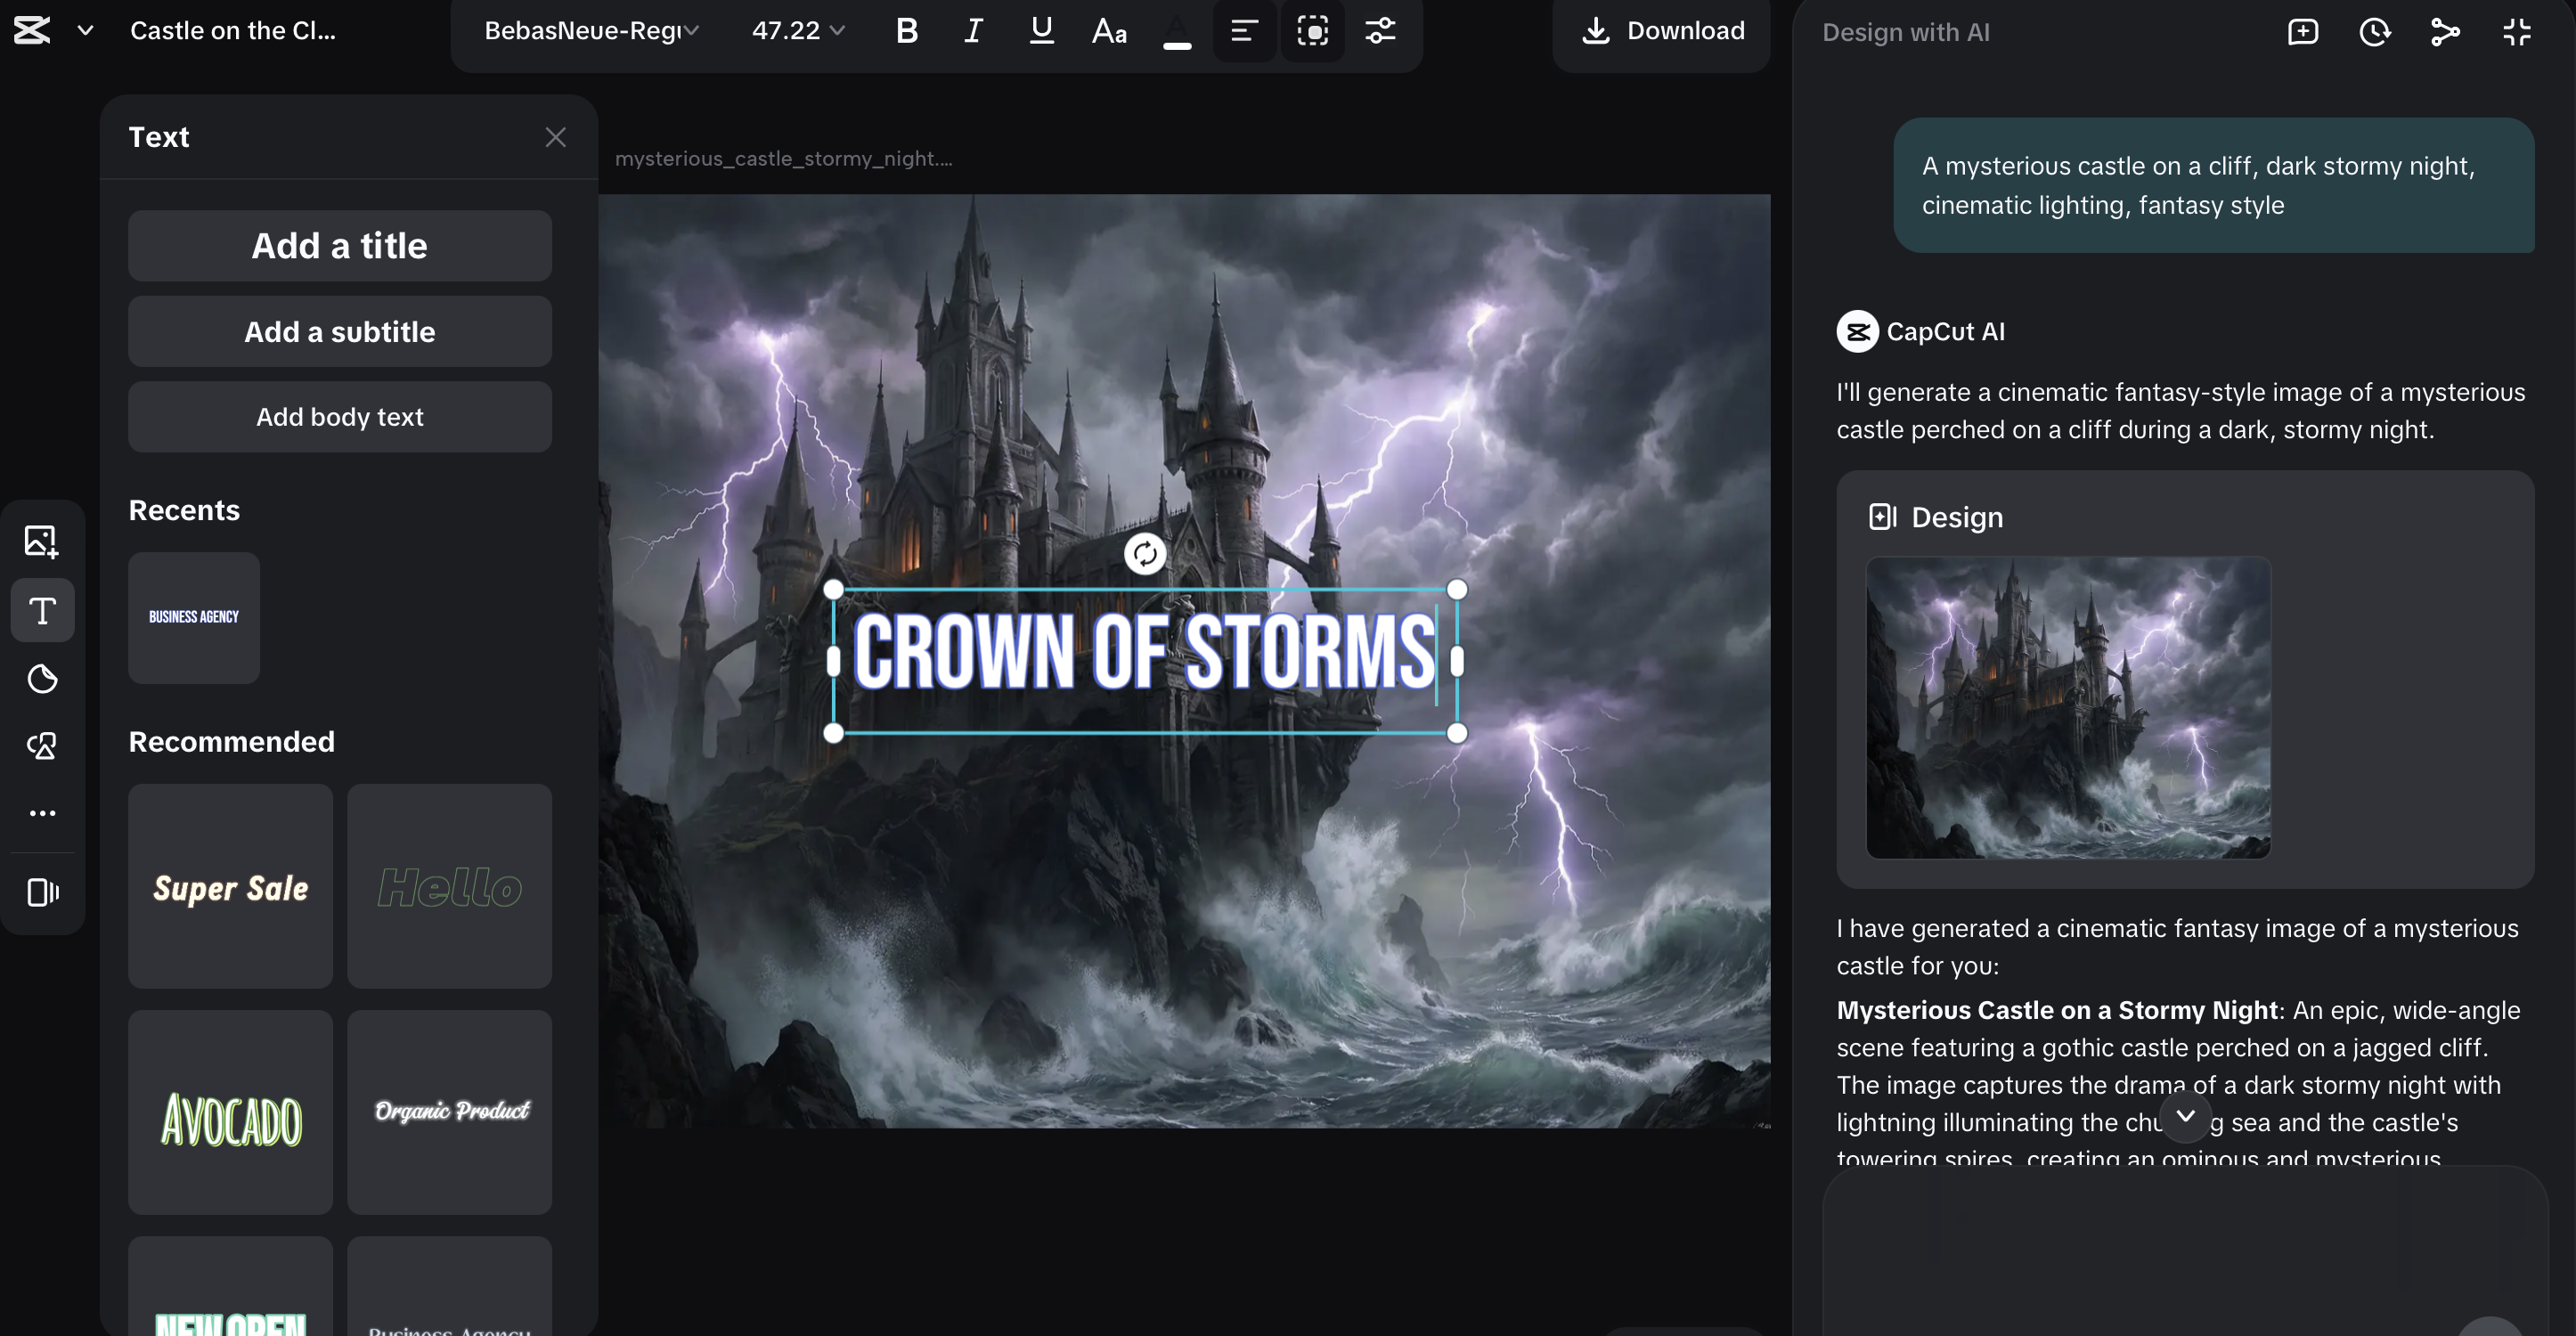
Task: Open the image upload tool in sidebar
Action: 42,541
